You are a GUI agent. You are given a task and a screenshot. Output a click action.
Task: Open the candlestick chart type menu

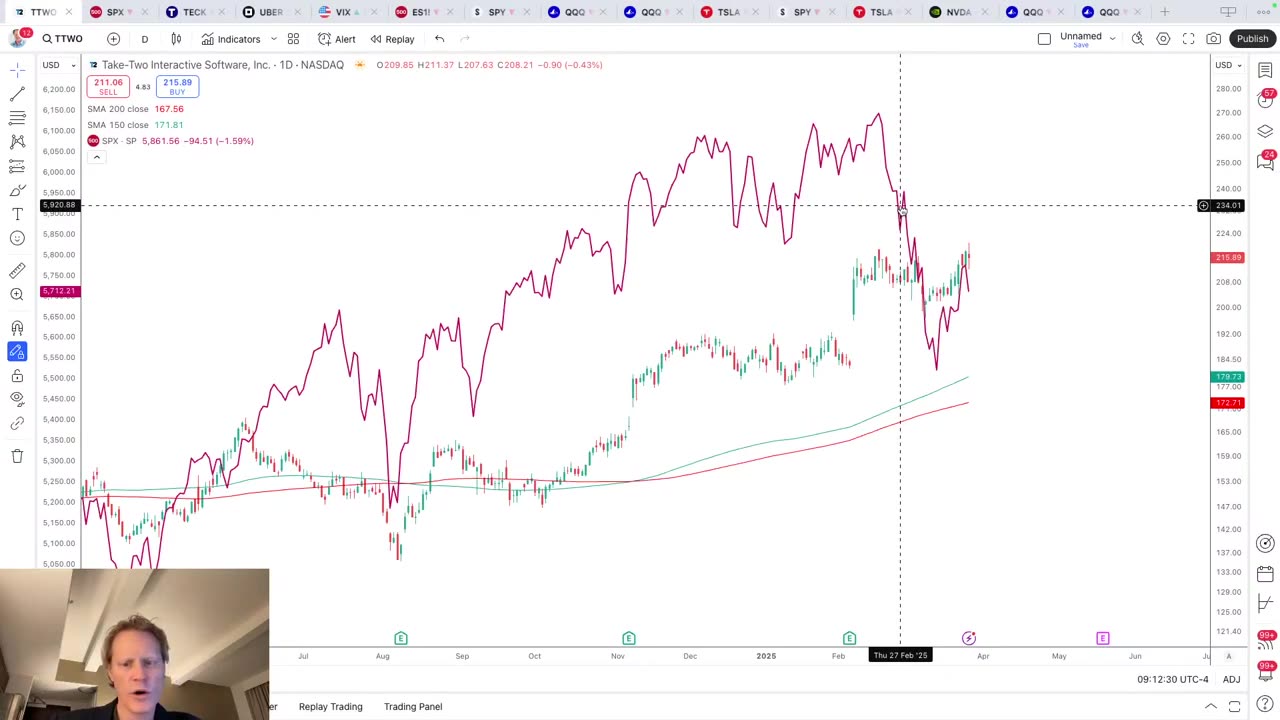[x=176, y=39]
